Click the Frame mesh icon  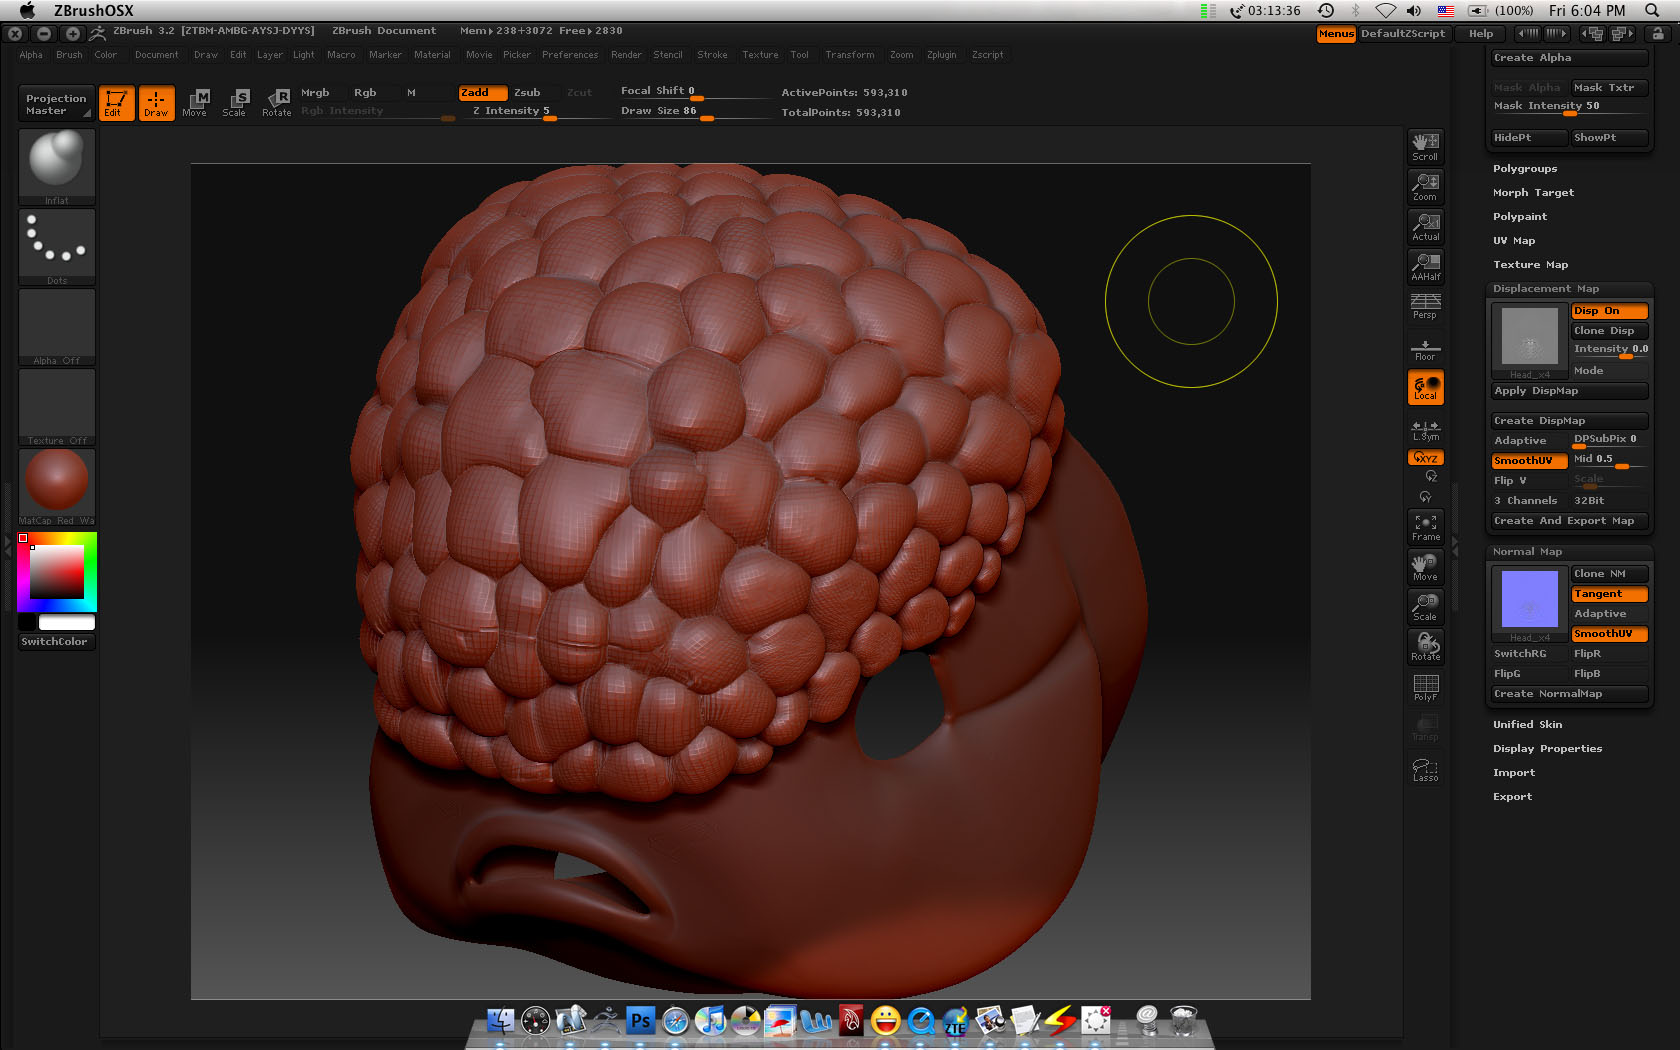click(1425, 527)
